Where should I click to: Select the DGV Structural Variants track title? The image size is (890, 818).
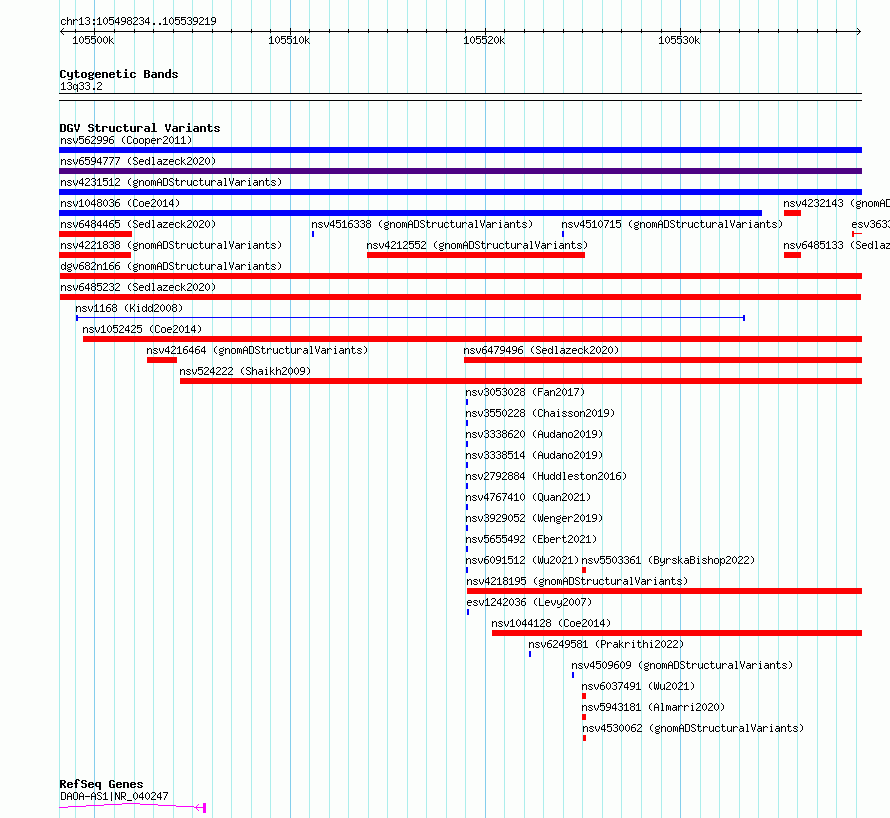point(140,128)
